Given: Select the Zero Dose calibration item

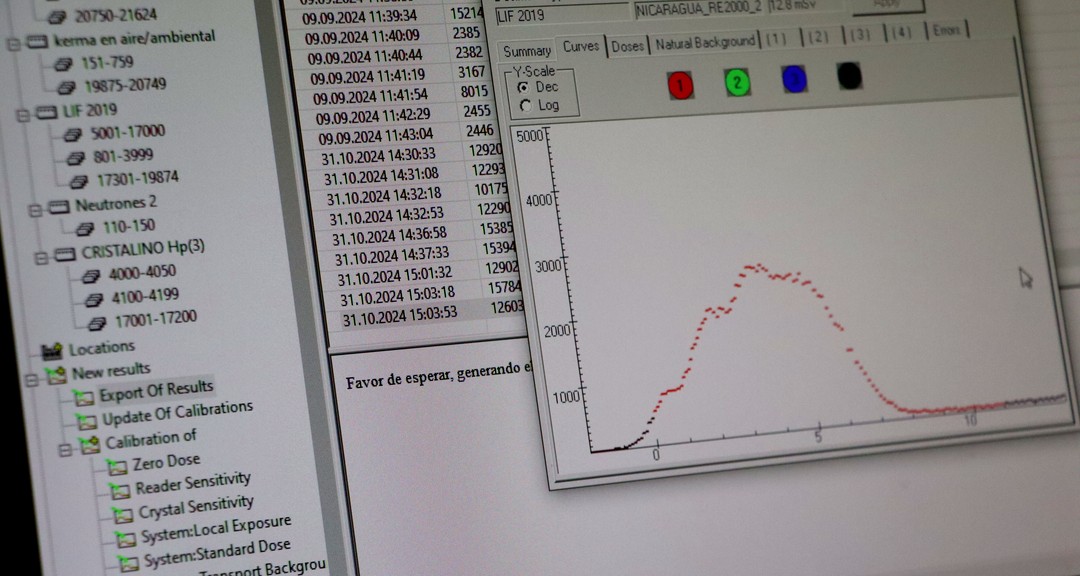Looking at the screenshot, I should (166, 461).
